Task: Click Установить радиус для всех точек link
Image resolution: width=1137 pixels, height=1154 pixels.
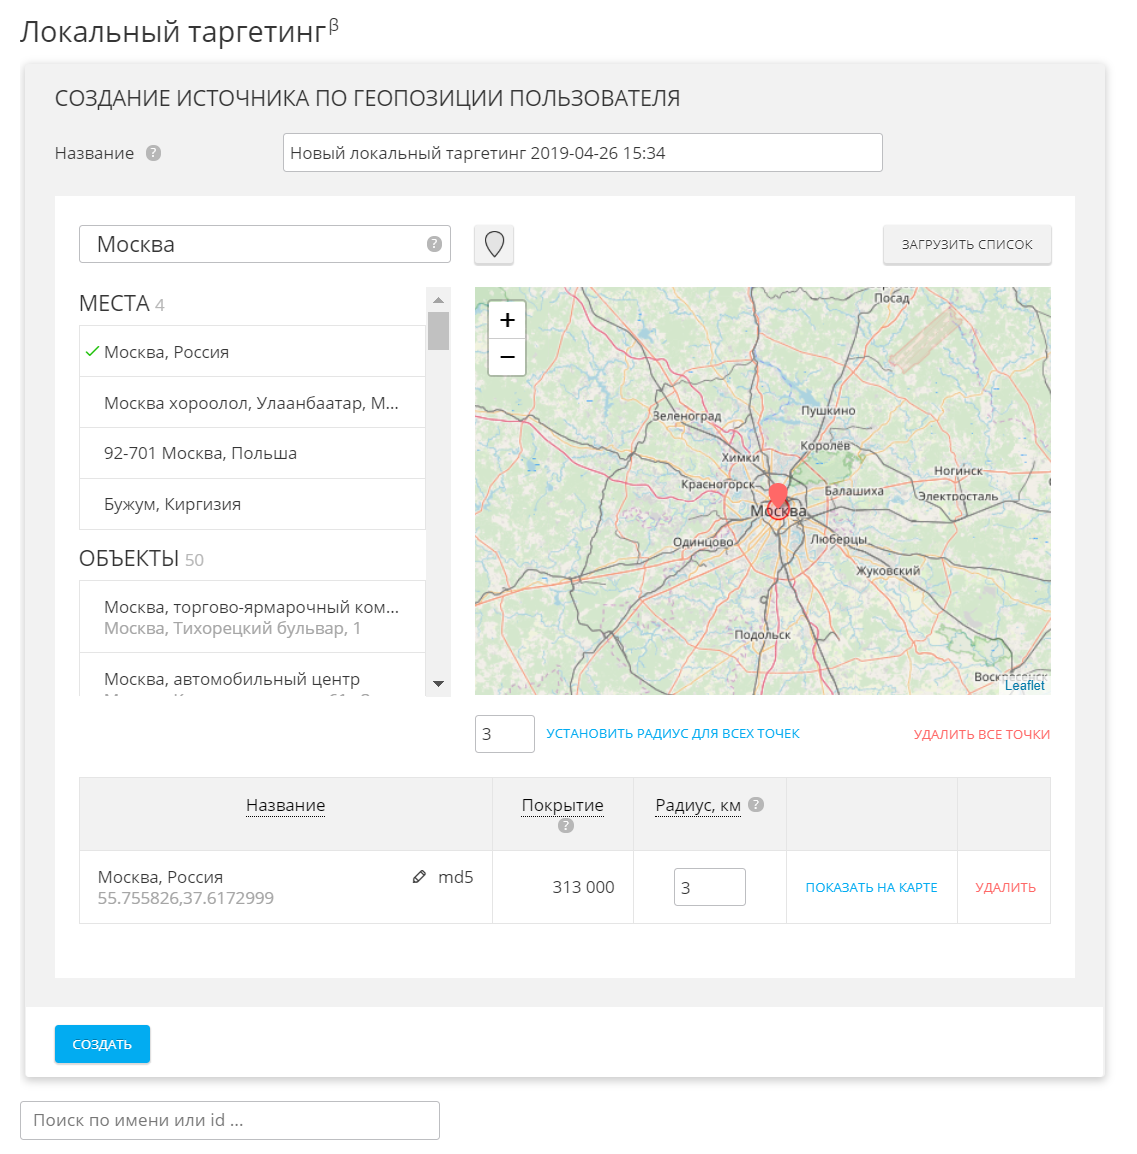Action: [672, 734]
